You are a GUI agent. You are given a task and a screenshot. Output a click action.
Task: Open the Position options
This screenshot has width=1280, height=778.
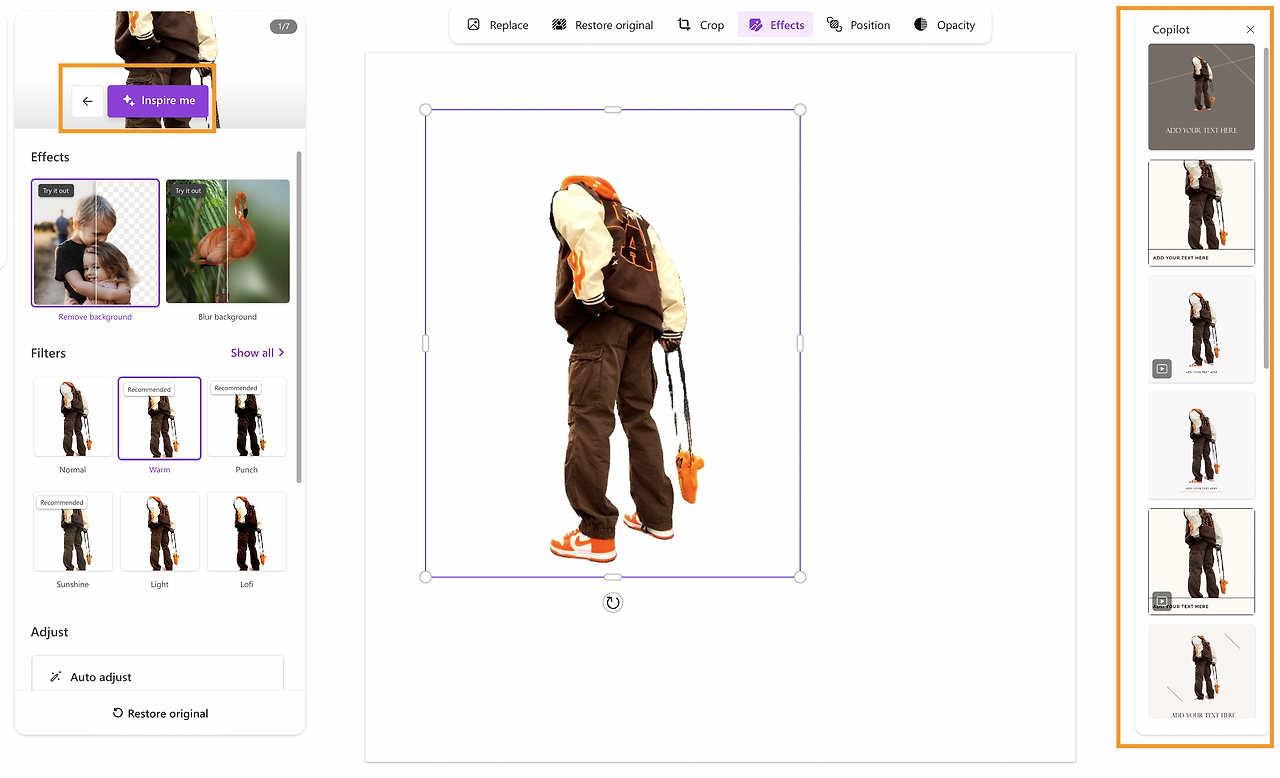coord(858,25)
